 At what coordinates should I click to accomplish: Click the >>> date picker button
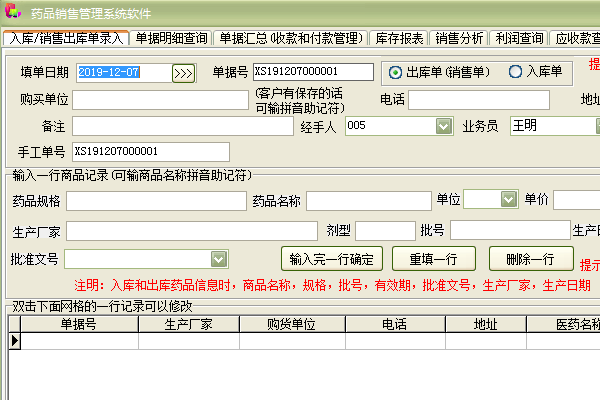(183, 73)
